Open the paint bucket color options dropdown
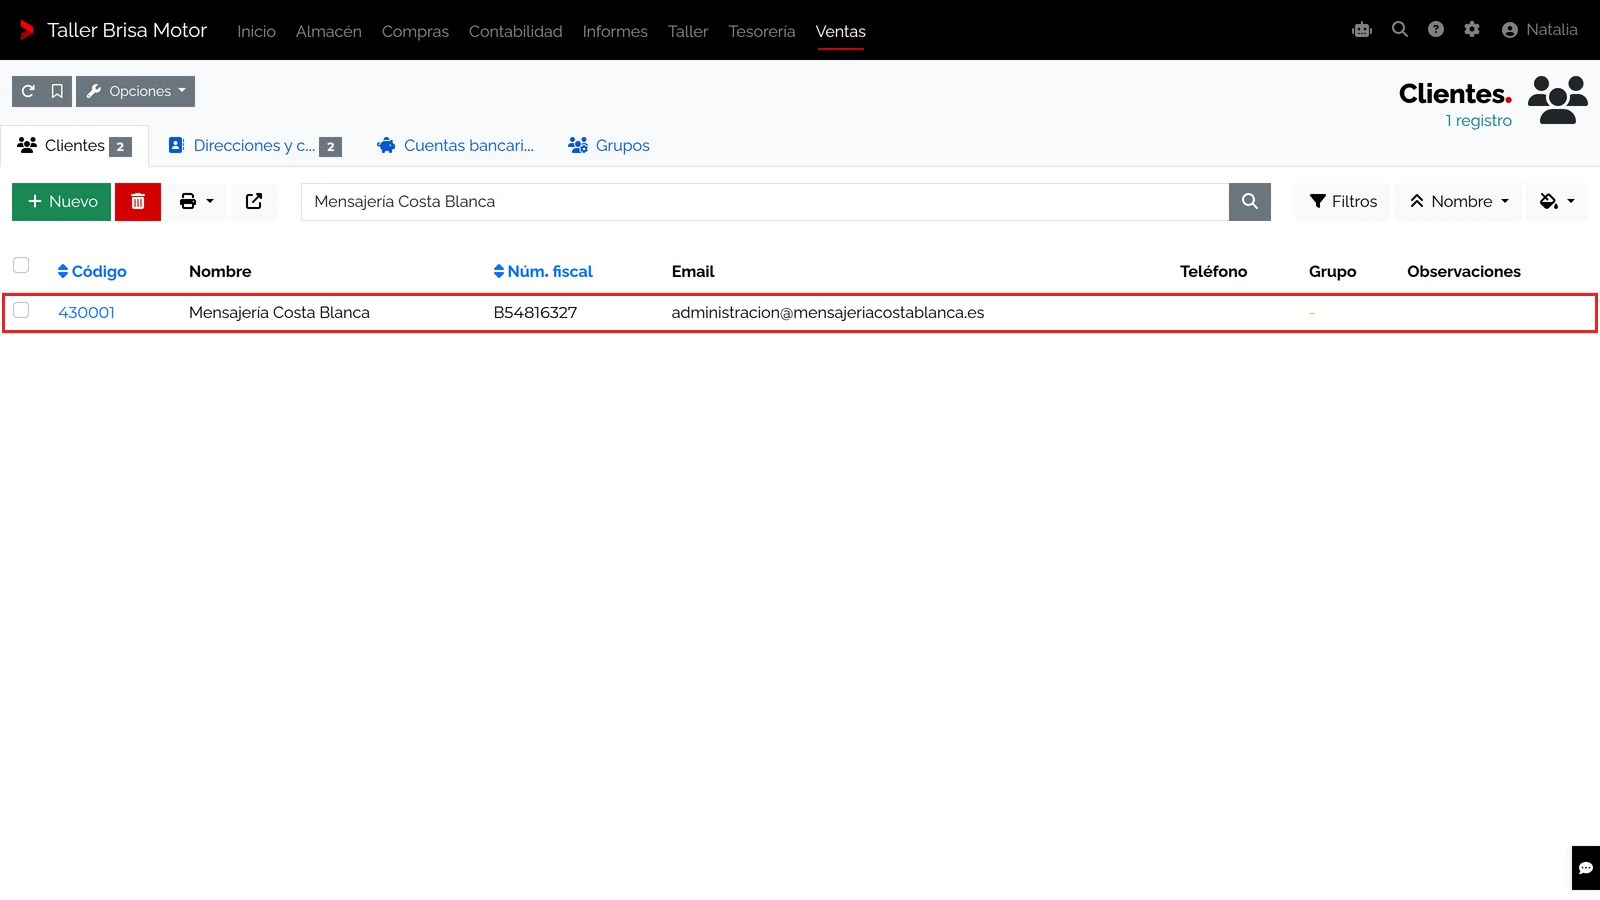This screenshot has height=900, width=1600. pos(1557,202)
